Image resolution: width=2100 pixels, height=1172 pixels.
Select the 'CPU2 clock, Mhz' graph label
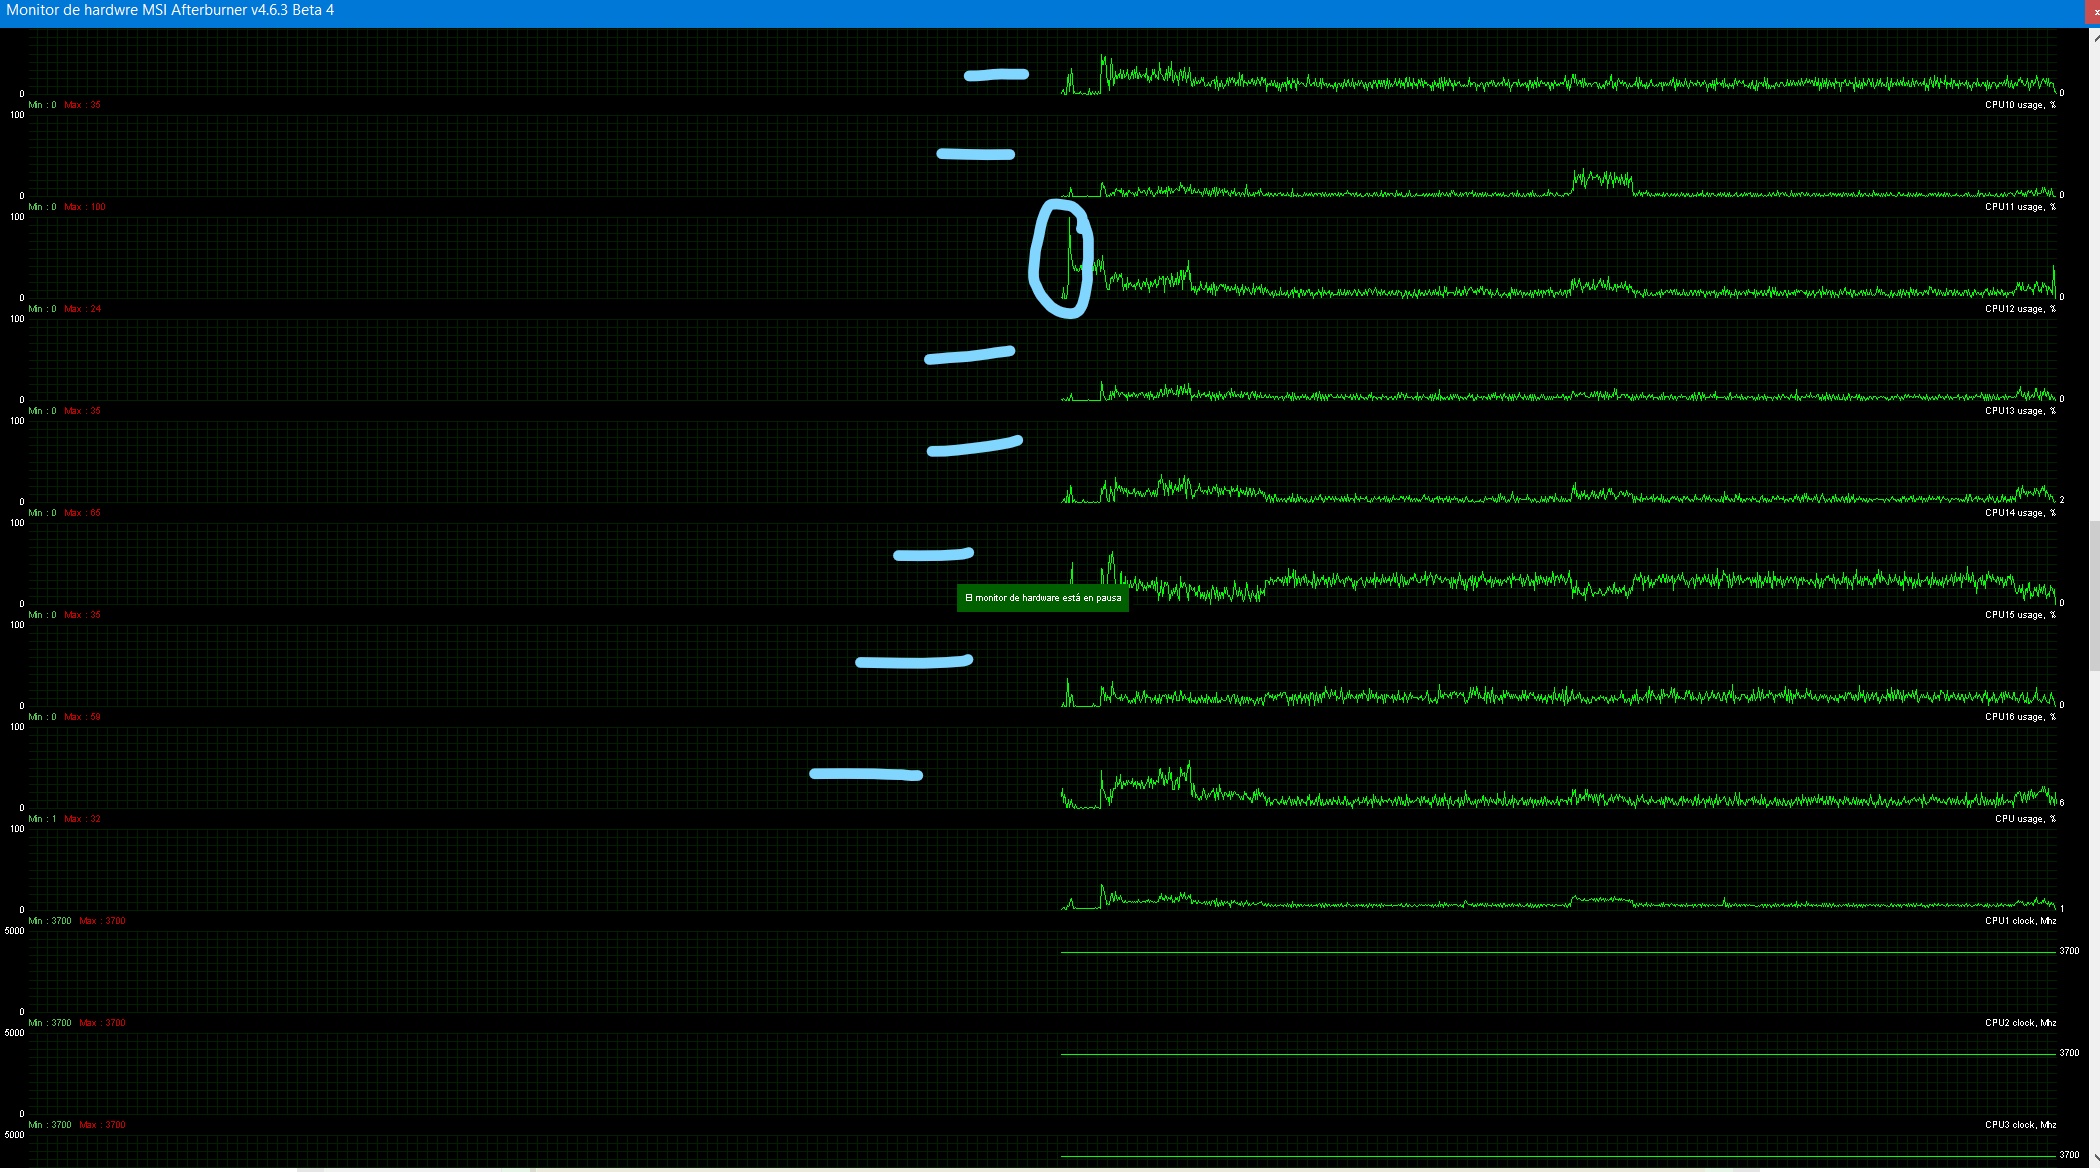2020,1023
